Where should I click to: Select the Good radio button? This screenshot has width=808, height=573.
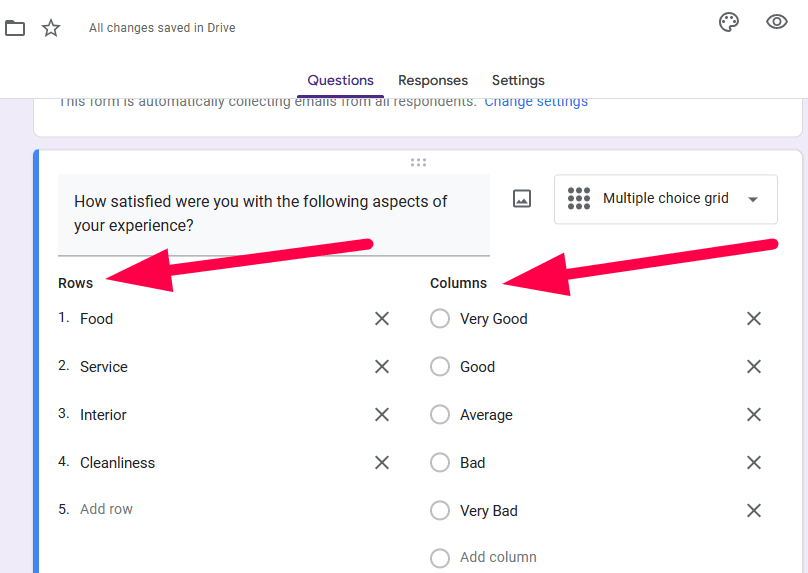coord(440,367)
